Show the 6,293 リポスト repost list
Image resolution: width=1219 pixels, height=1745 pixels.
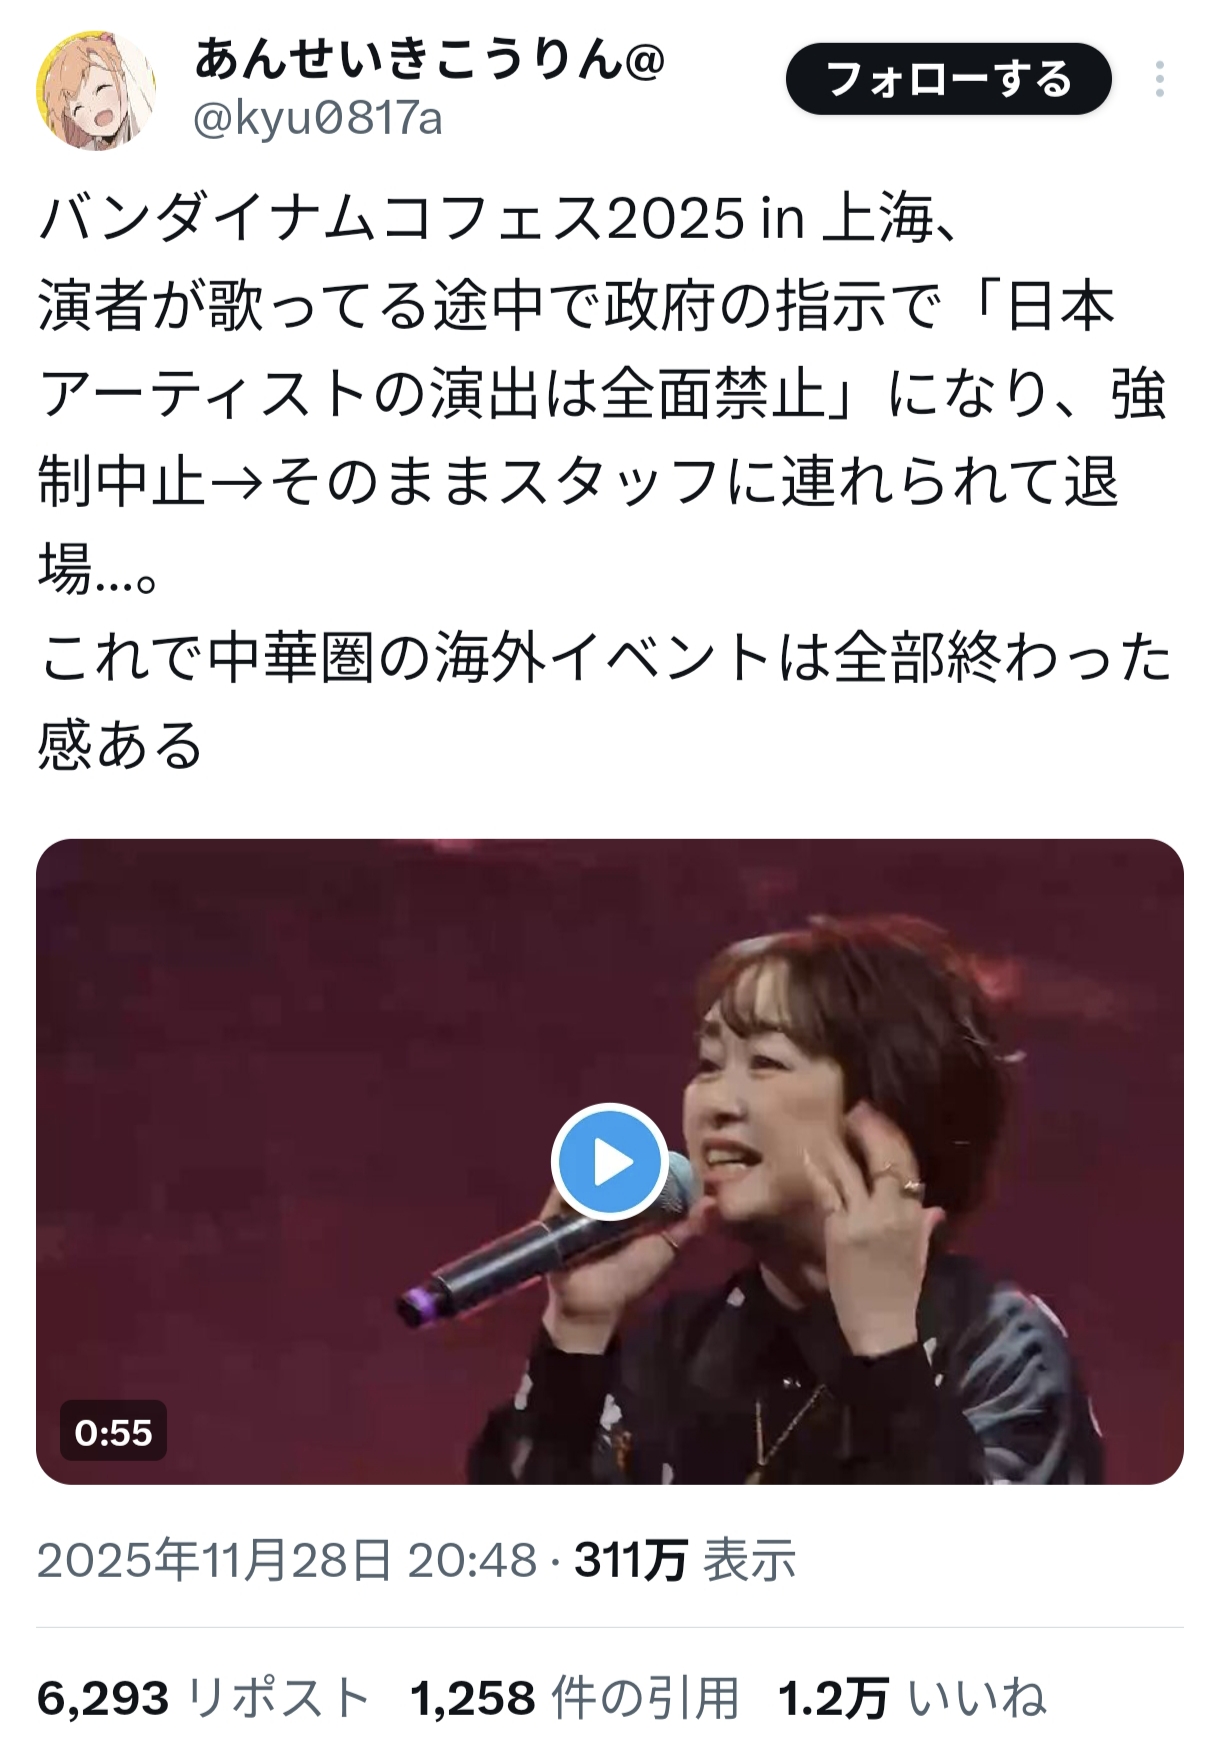[x=204, y=1698]
